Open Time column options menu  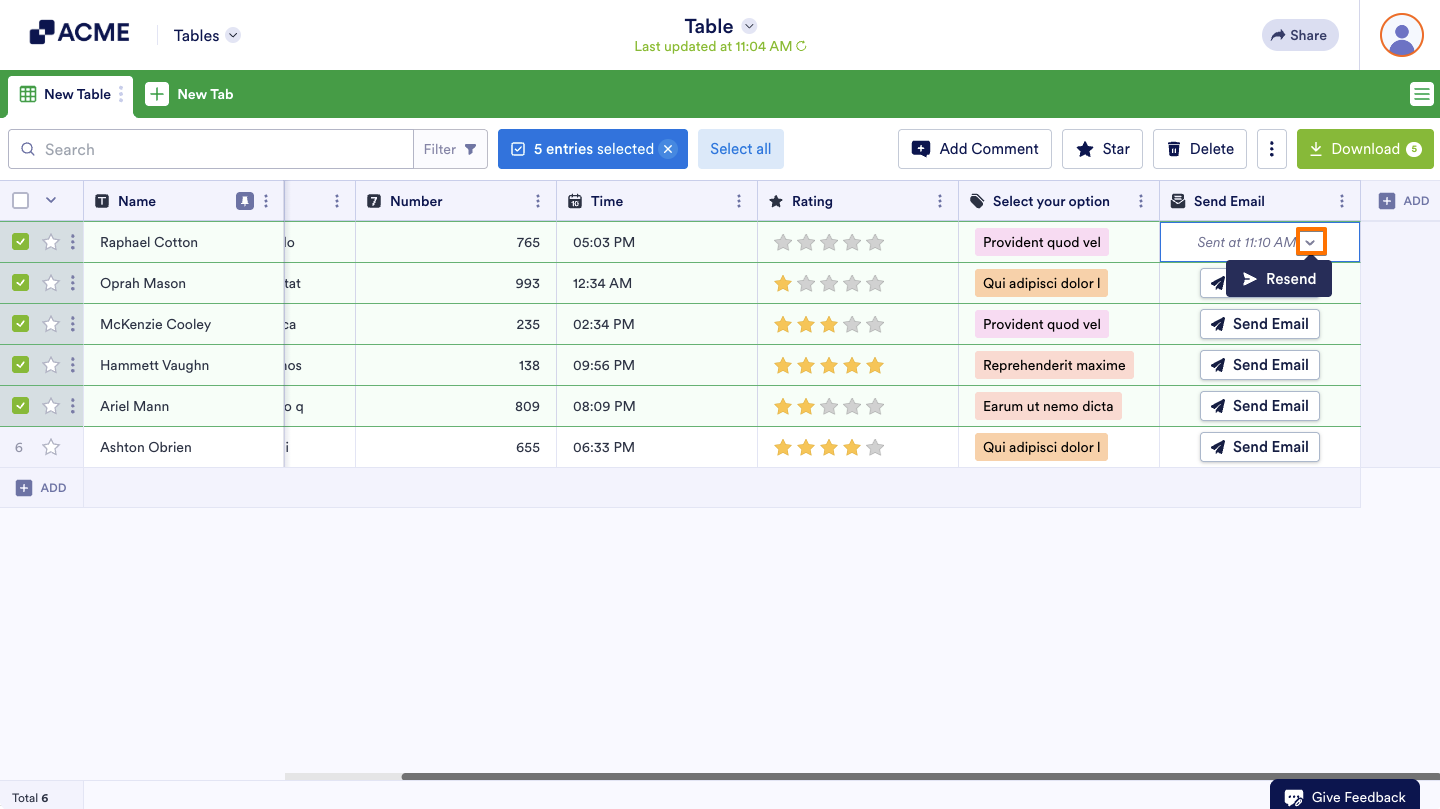coord(739,201)
